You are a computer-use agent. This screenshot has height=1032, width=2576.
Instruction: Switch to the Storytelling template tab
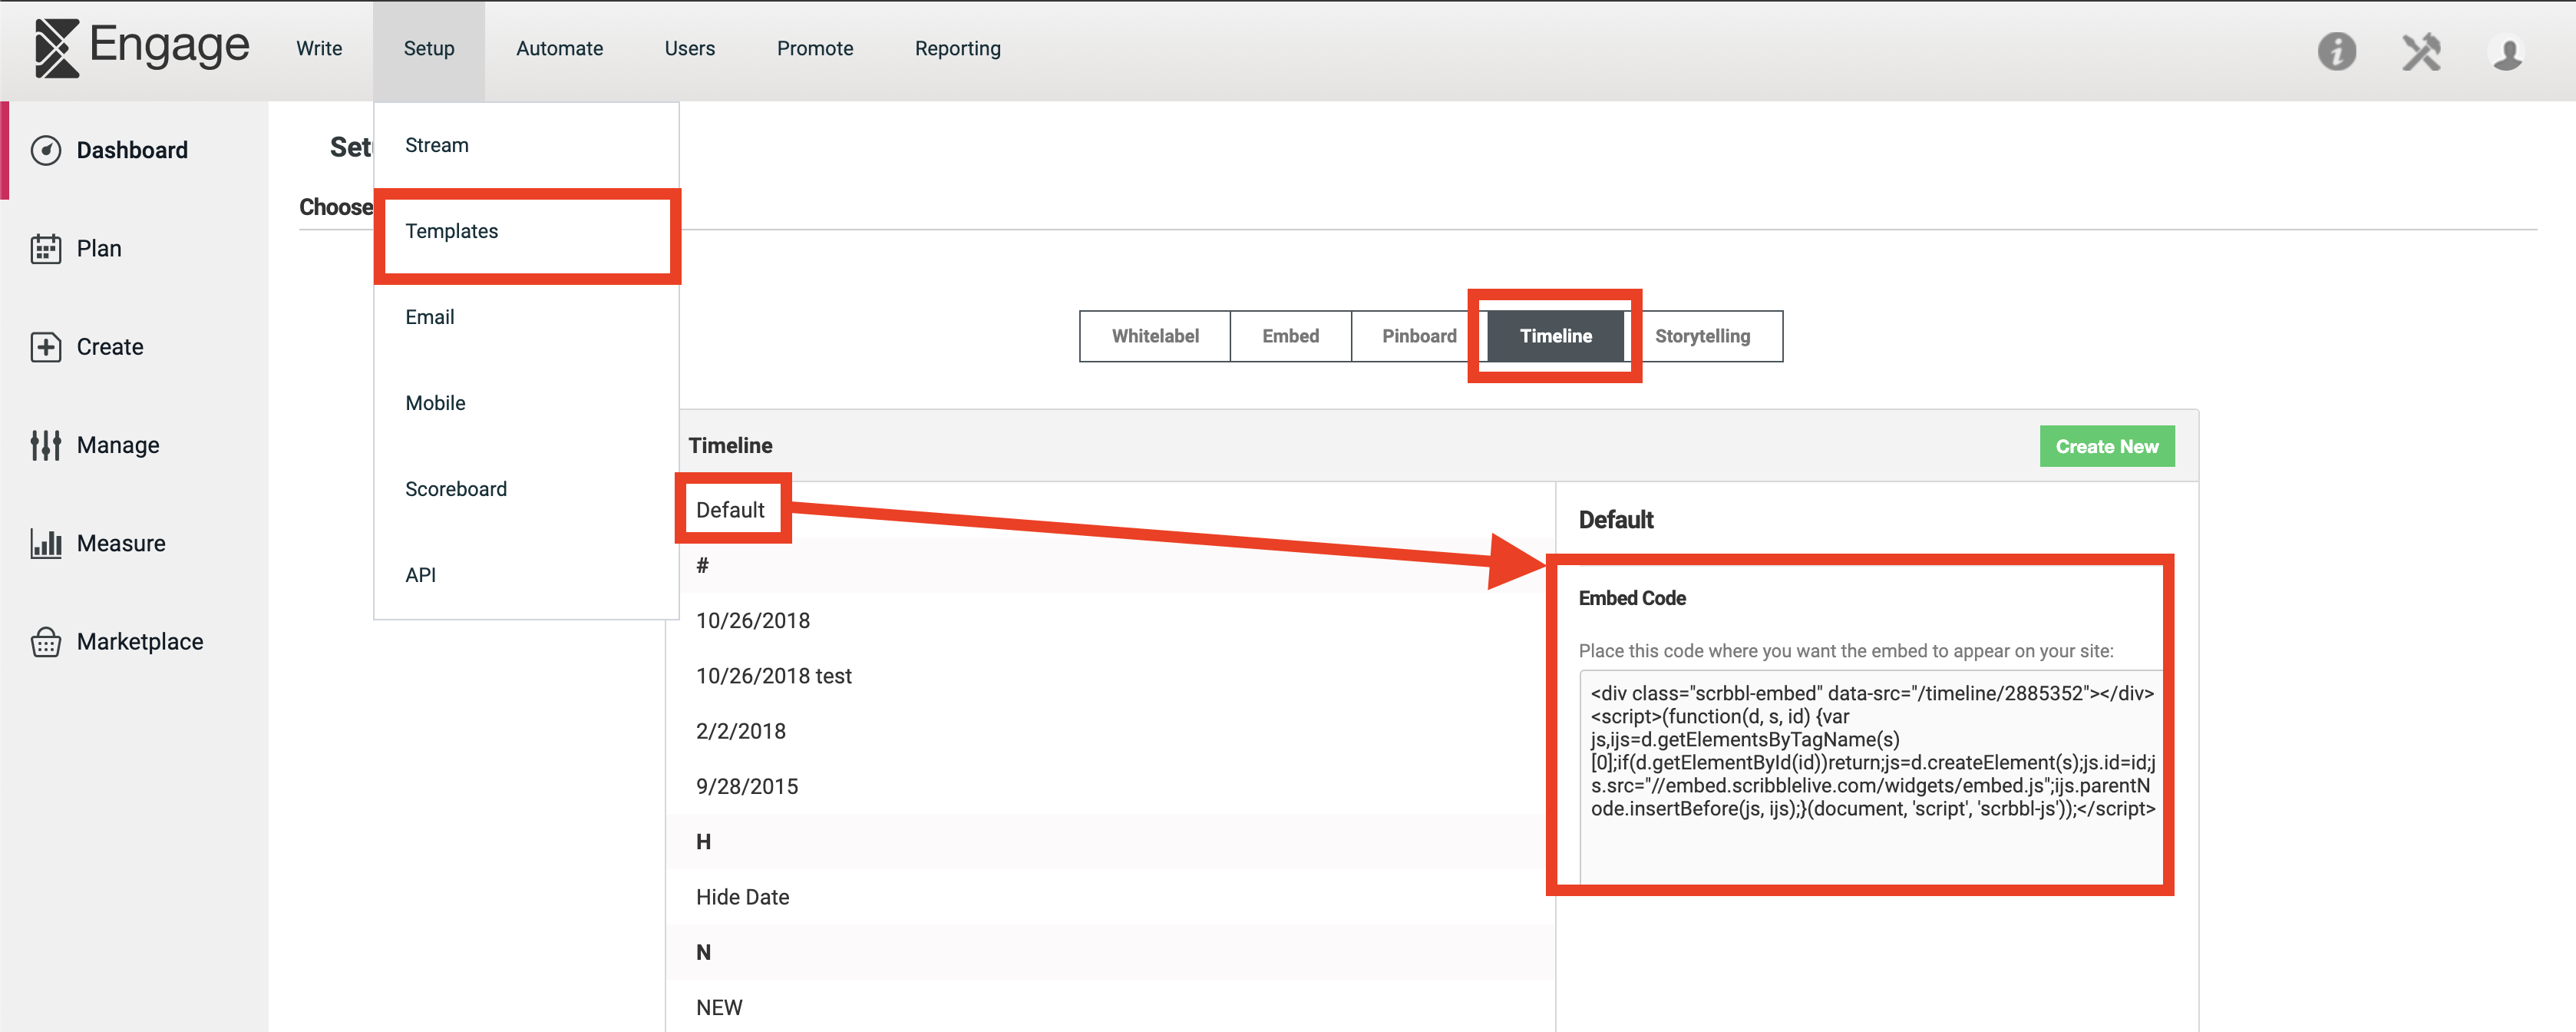click(x=1702, y=336)
